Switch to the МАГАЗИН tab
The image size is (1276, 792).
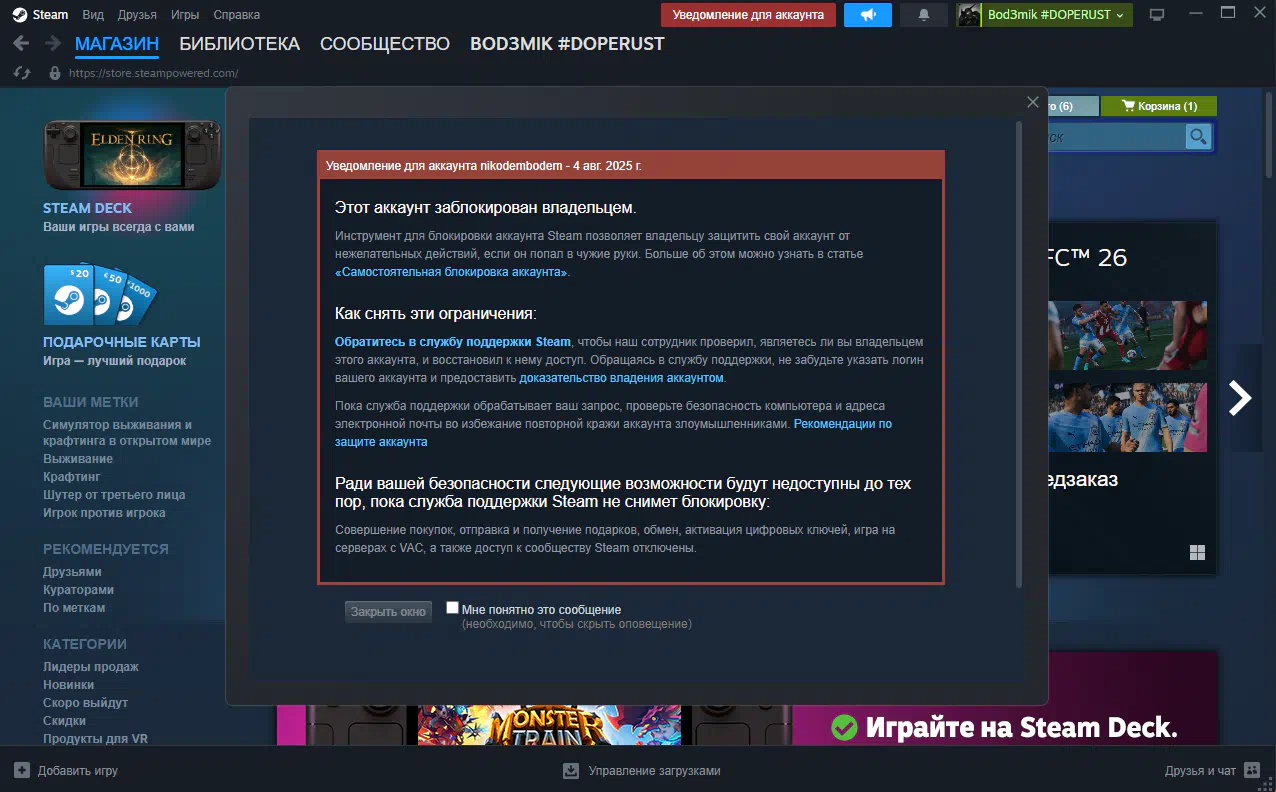pos(117,44)
